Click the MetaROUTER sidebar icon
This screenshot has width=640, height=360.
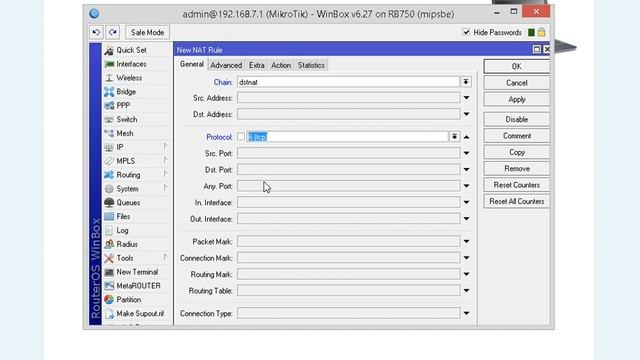(109, 286)
